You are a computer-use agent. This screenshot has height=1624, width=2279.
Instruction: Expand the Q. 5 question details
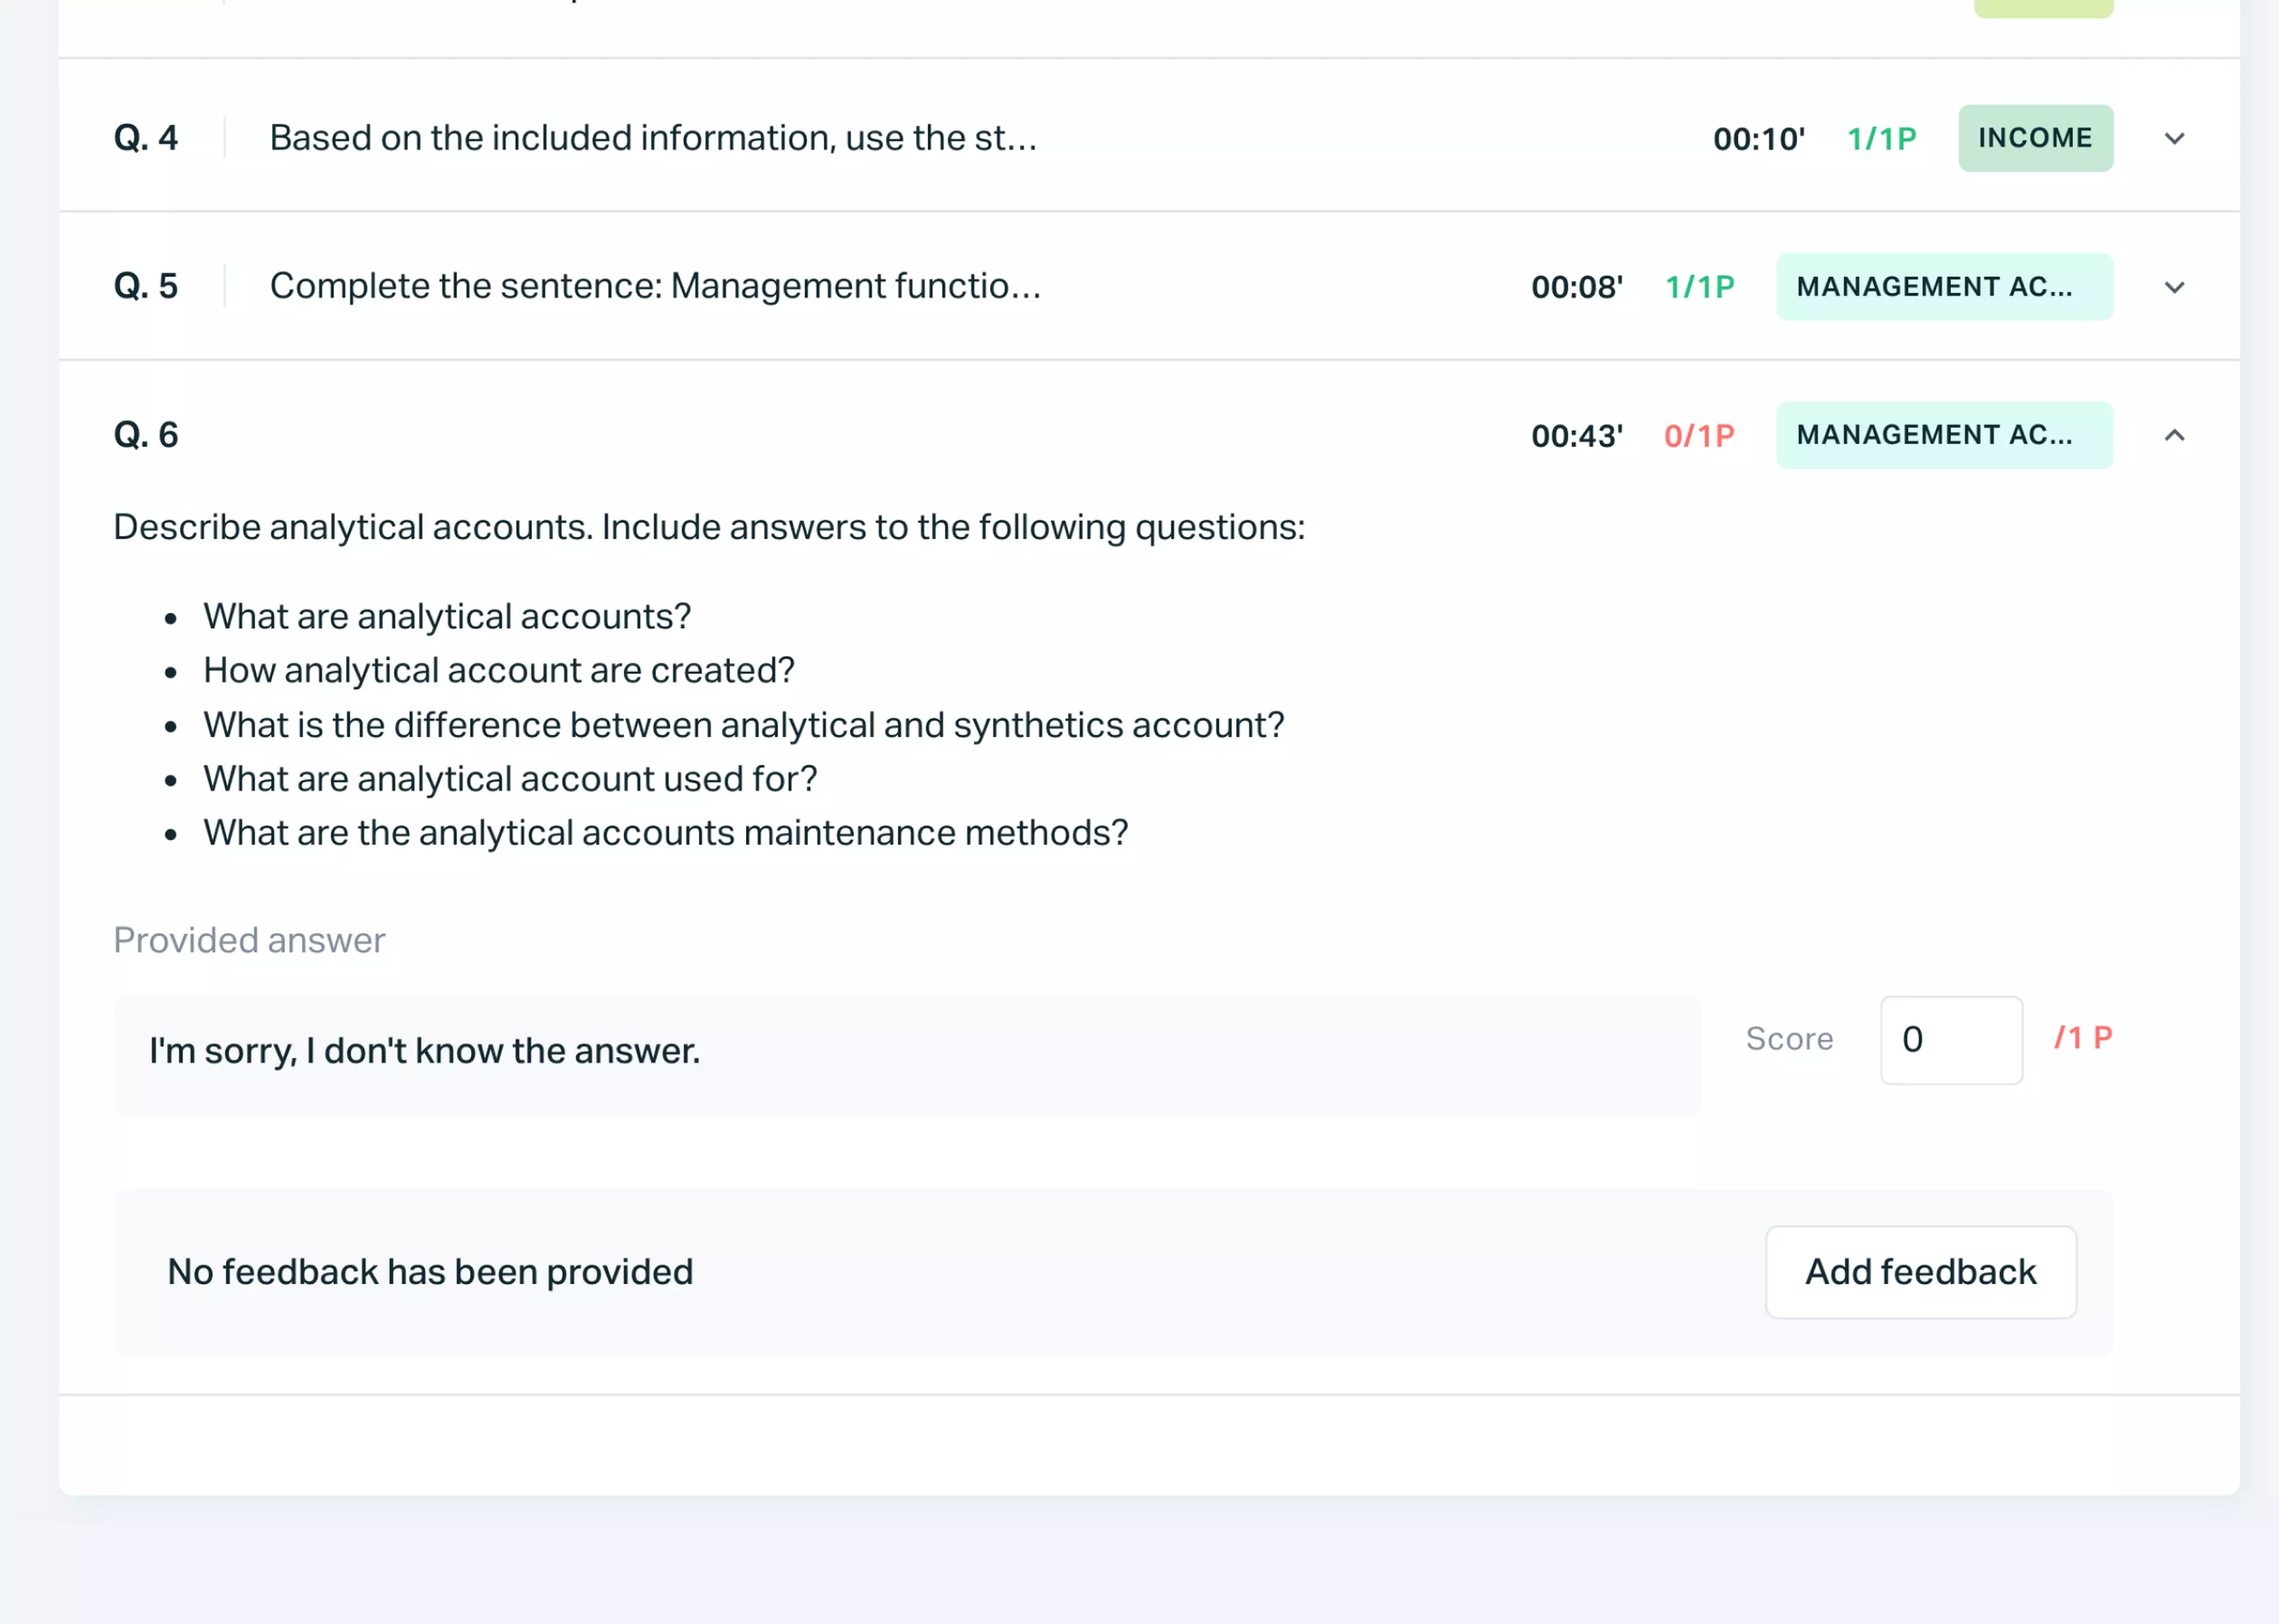(x=2173, y=287)
